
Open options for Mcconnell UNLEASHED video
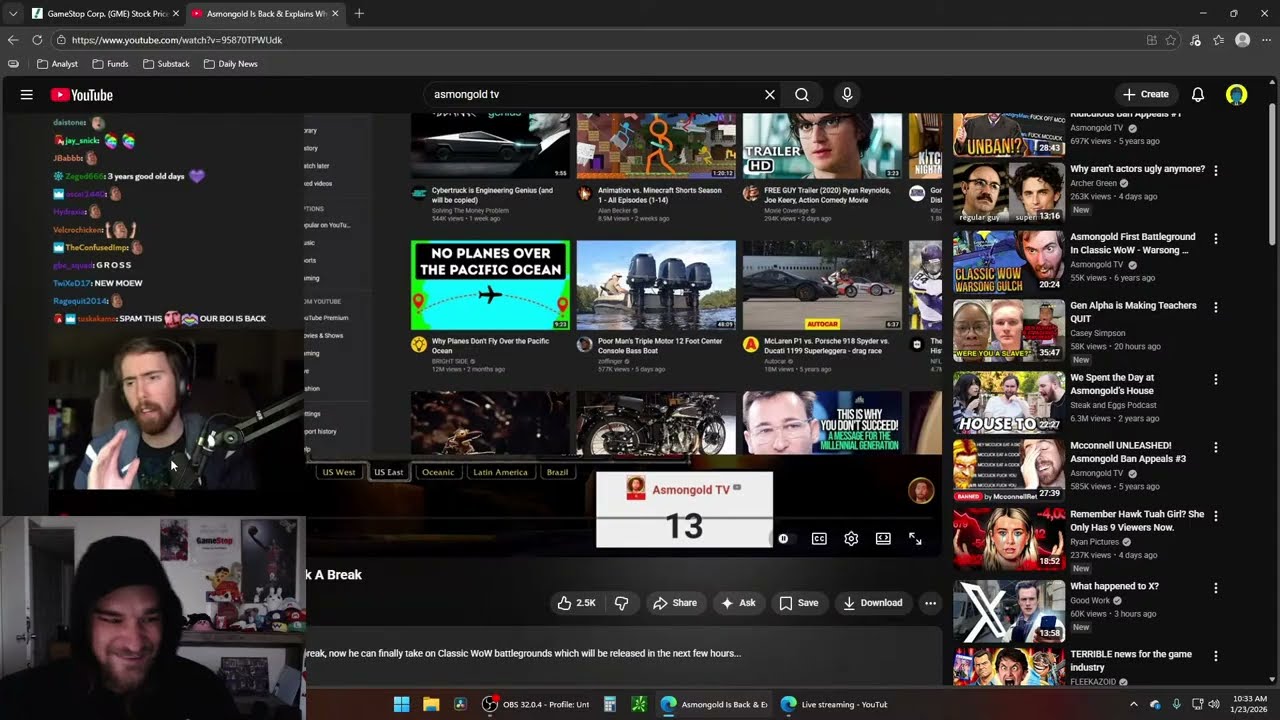(x=1216, y=447)
